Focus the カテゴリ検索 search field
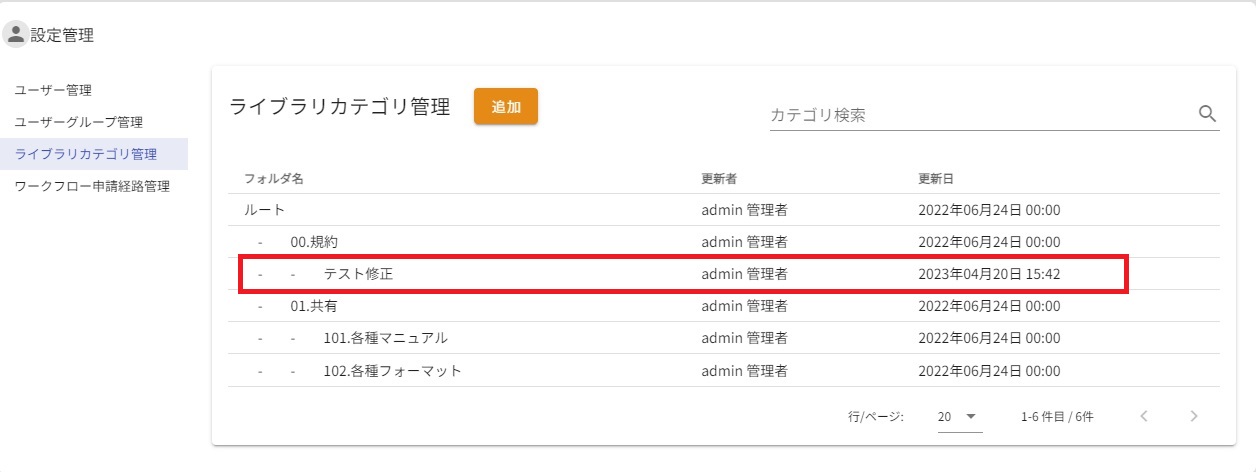The image size is (1256, 472). tap(980, 115)
